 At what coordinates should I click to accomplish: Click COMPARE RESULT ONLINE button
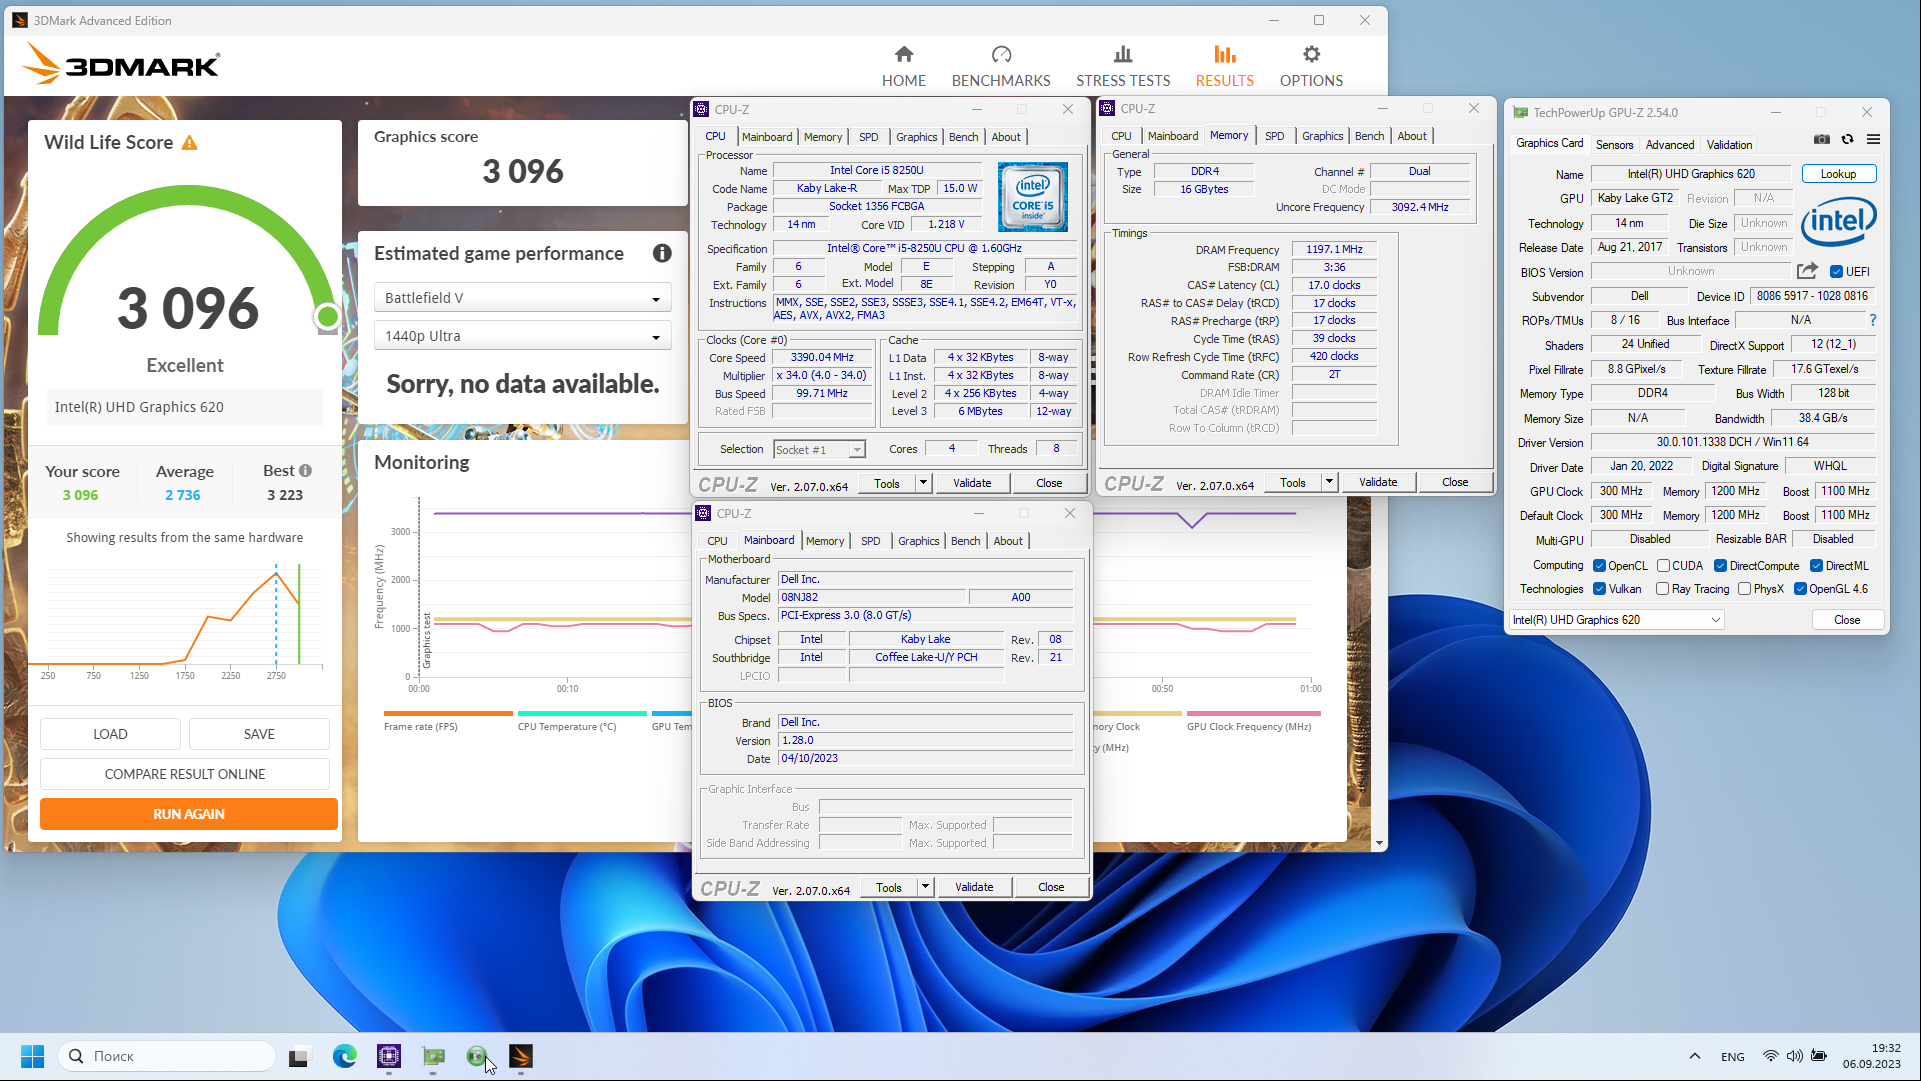click(185, 774)
